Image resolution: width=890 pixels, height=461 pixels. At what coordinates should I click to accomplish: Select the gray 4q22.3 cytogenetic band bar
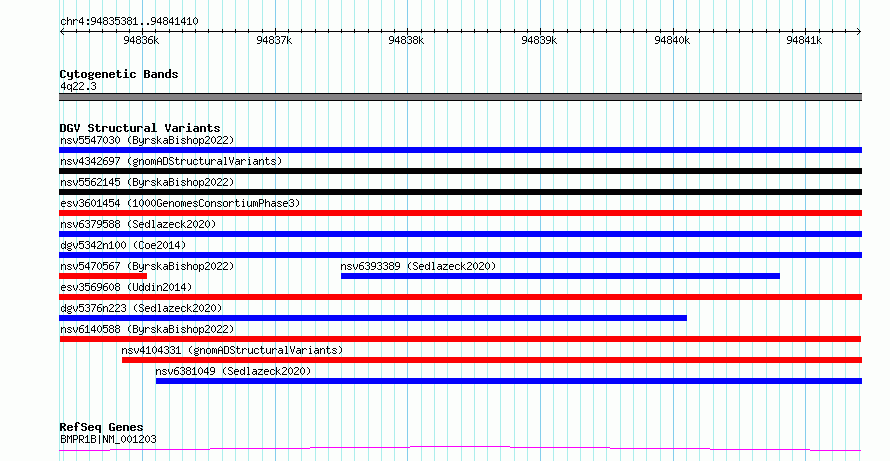[460, 97]
